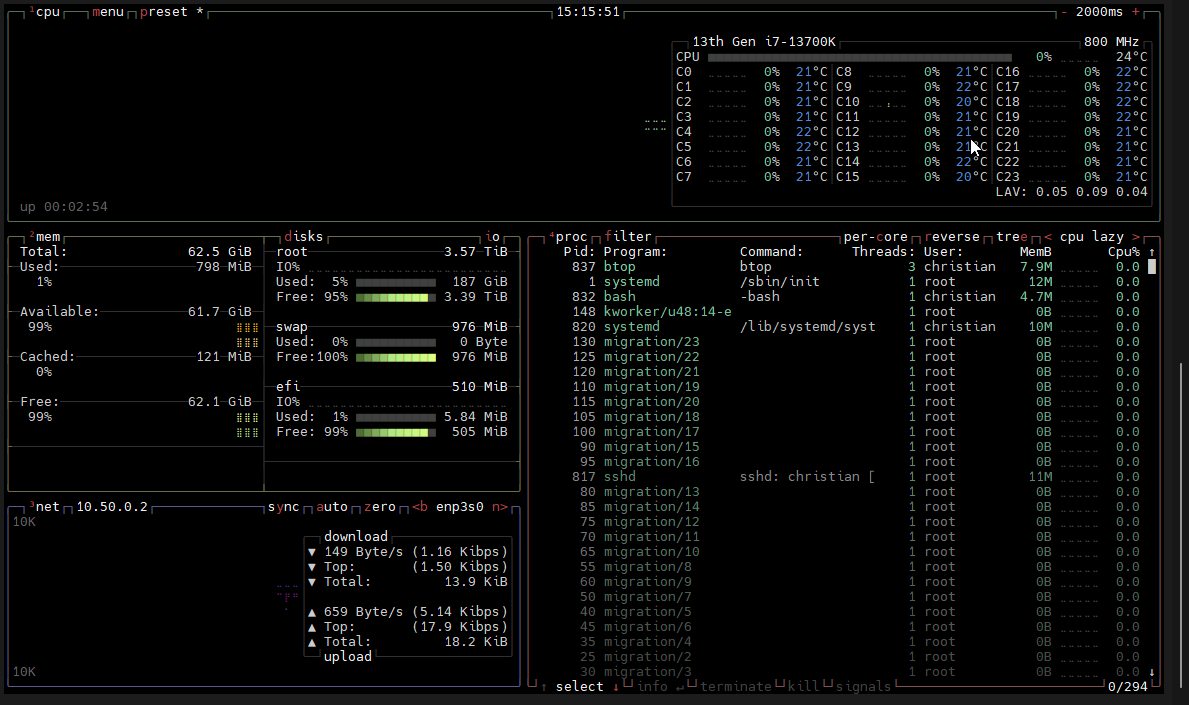The image size is (1189, 705).
Task: Click the process list scroll-down arrow
Action: (1152, 672)
